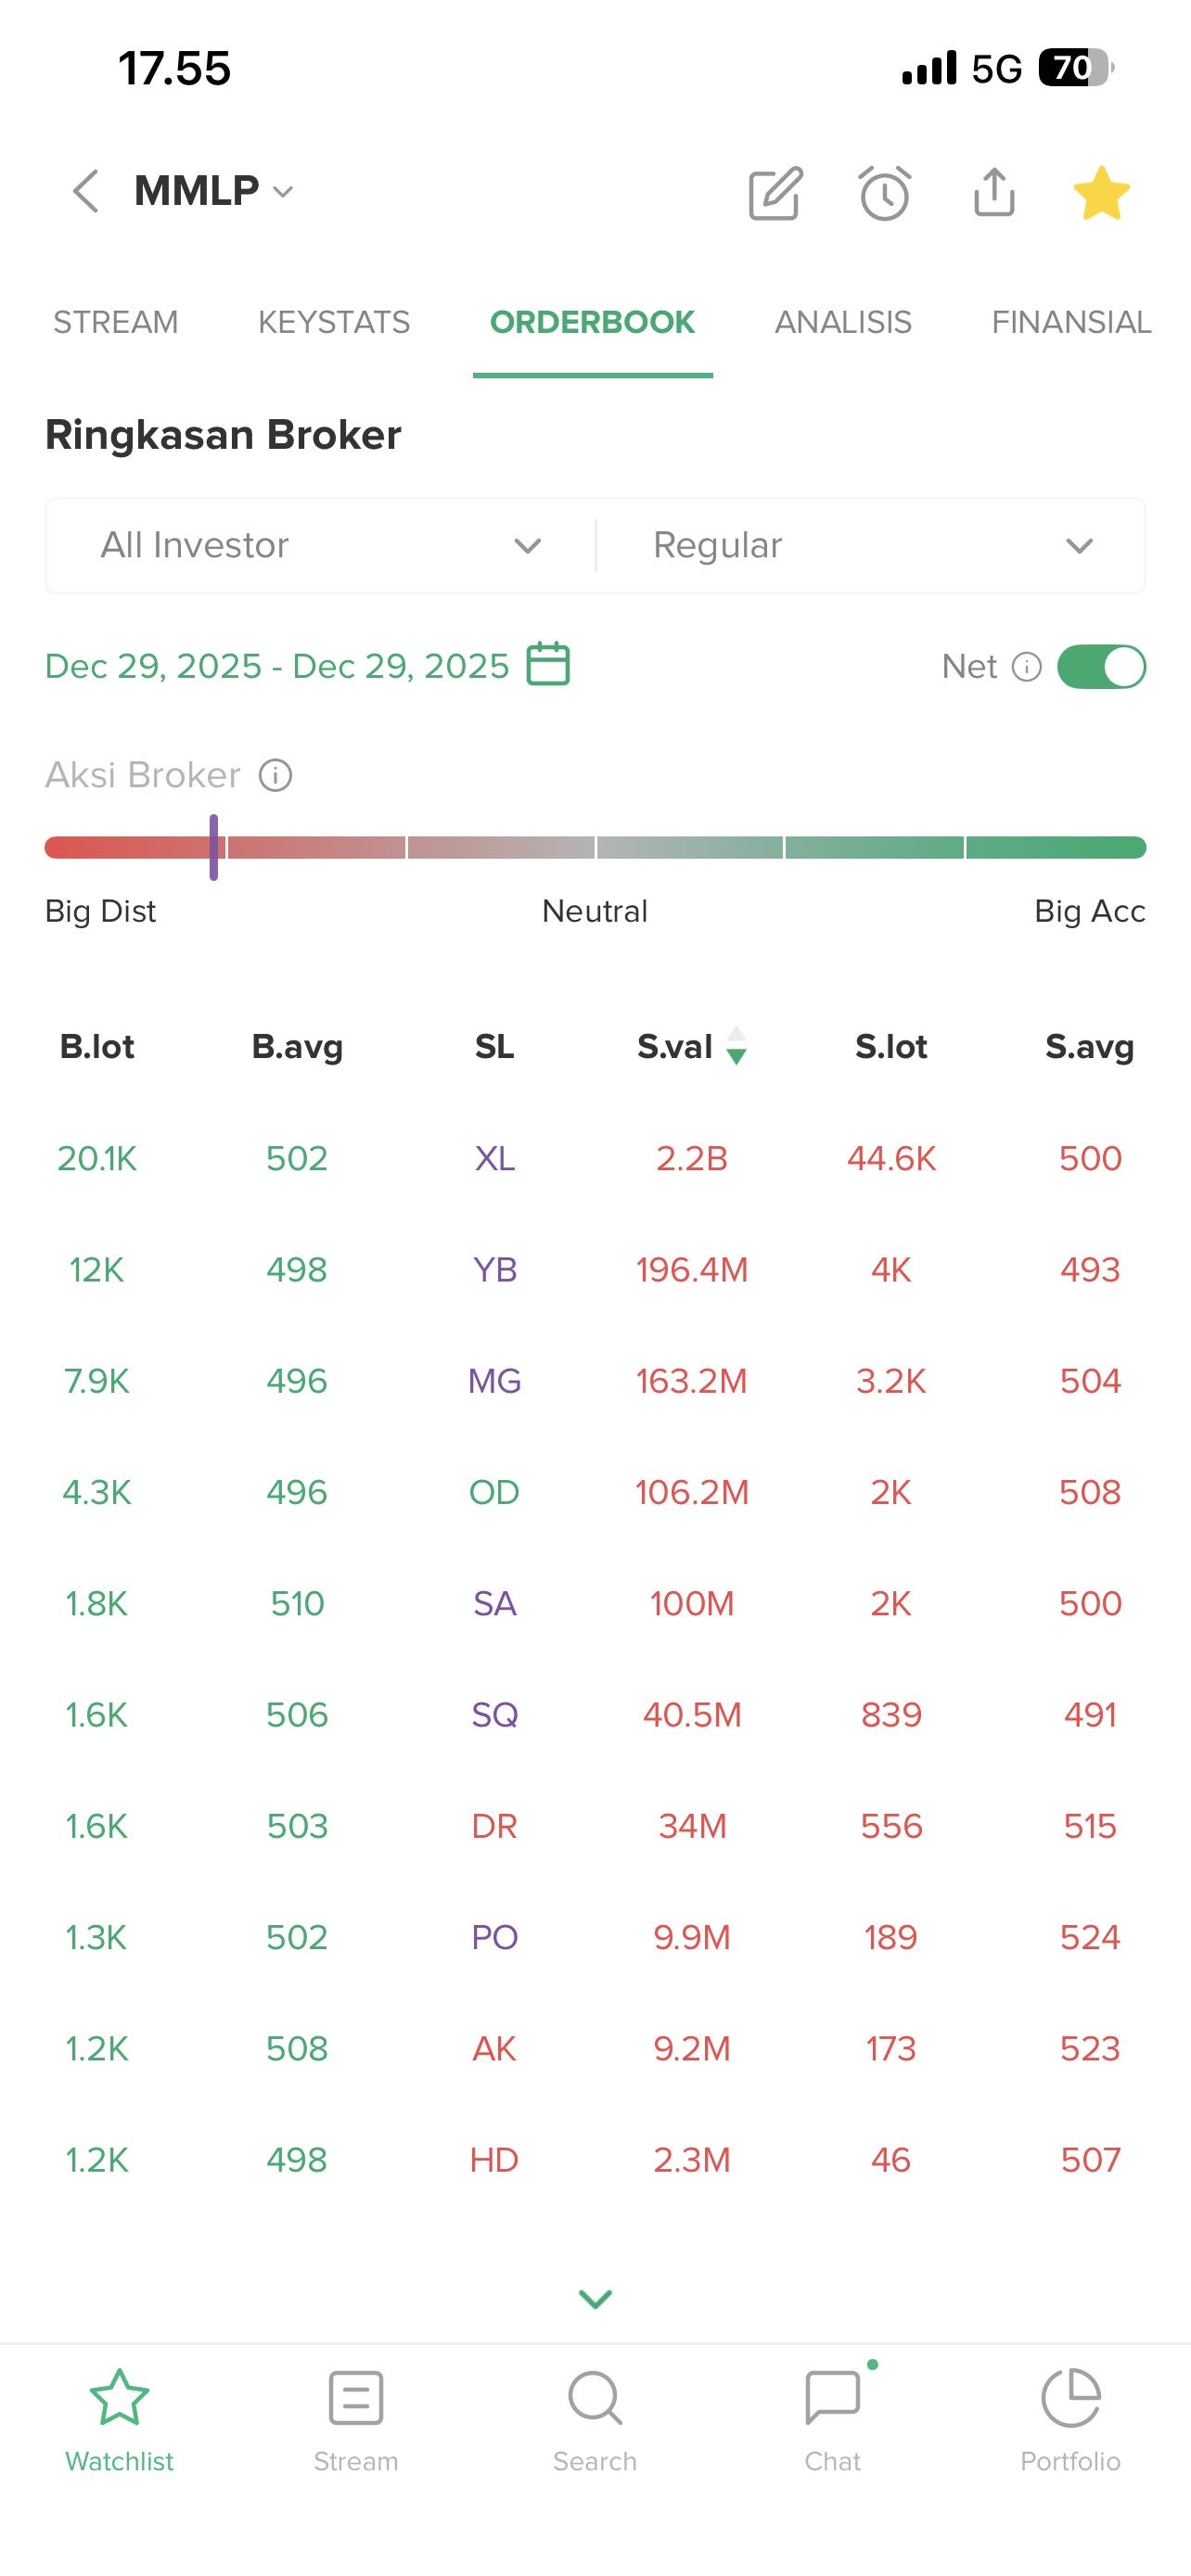Tap the back arrow icon
1191x2576 pixels.
point(86,191)
